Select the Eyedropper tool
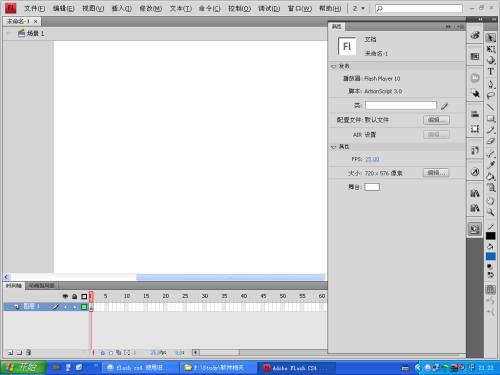 (491, 165)
